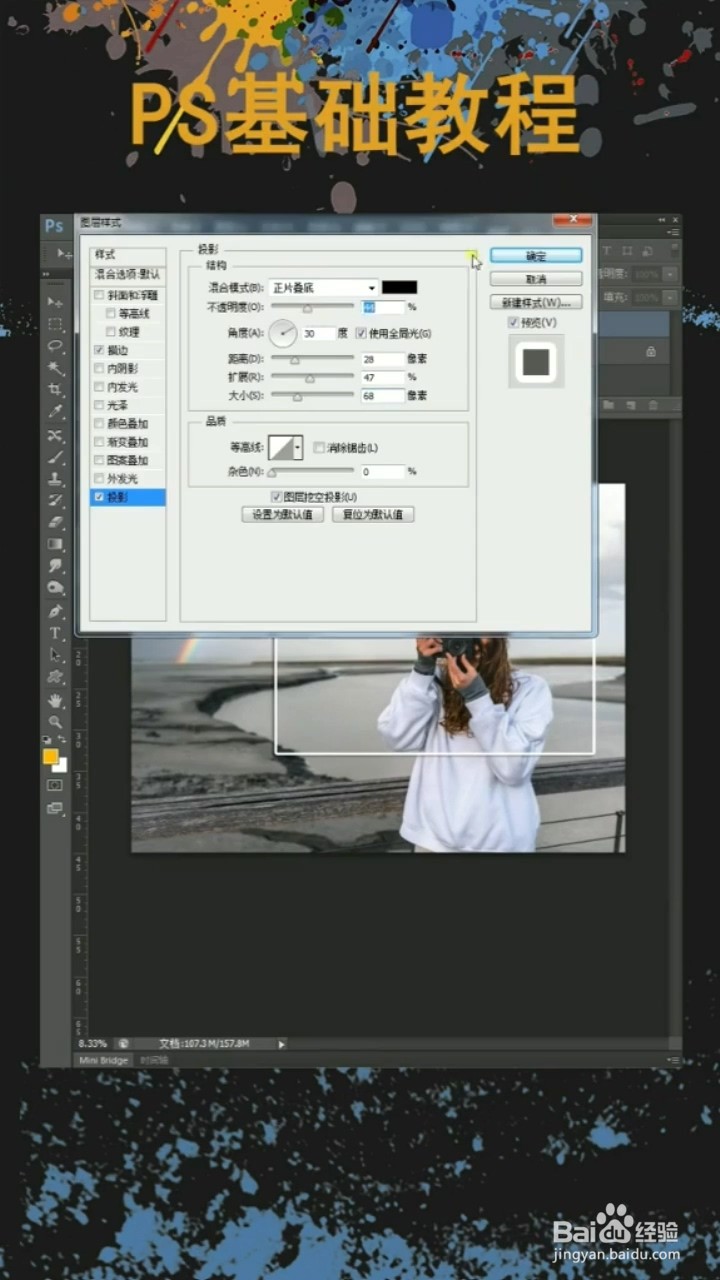Click the 8.33% zoom level field
Image resolution: width=720 pixels, height=1280 pixels.
[x=93, y=1043]
